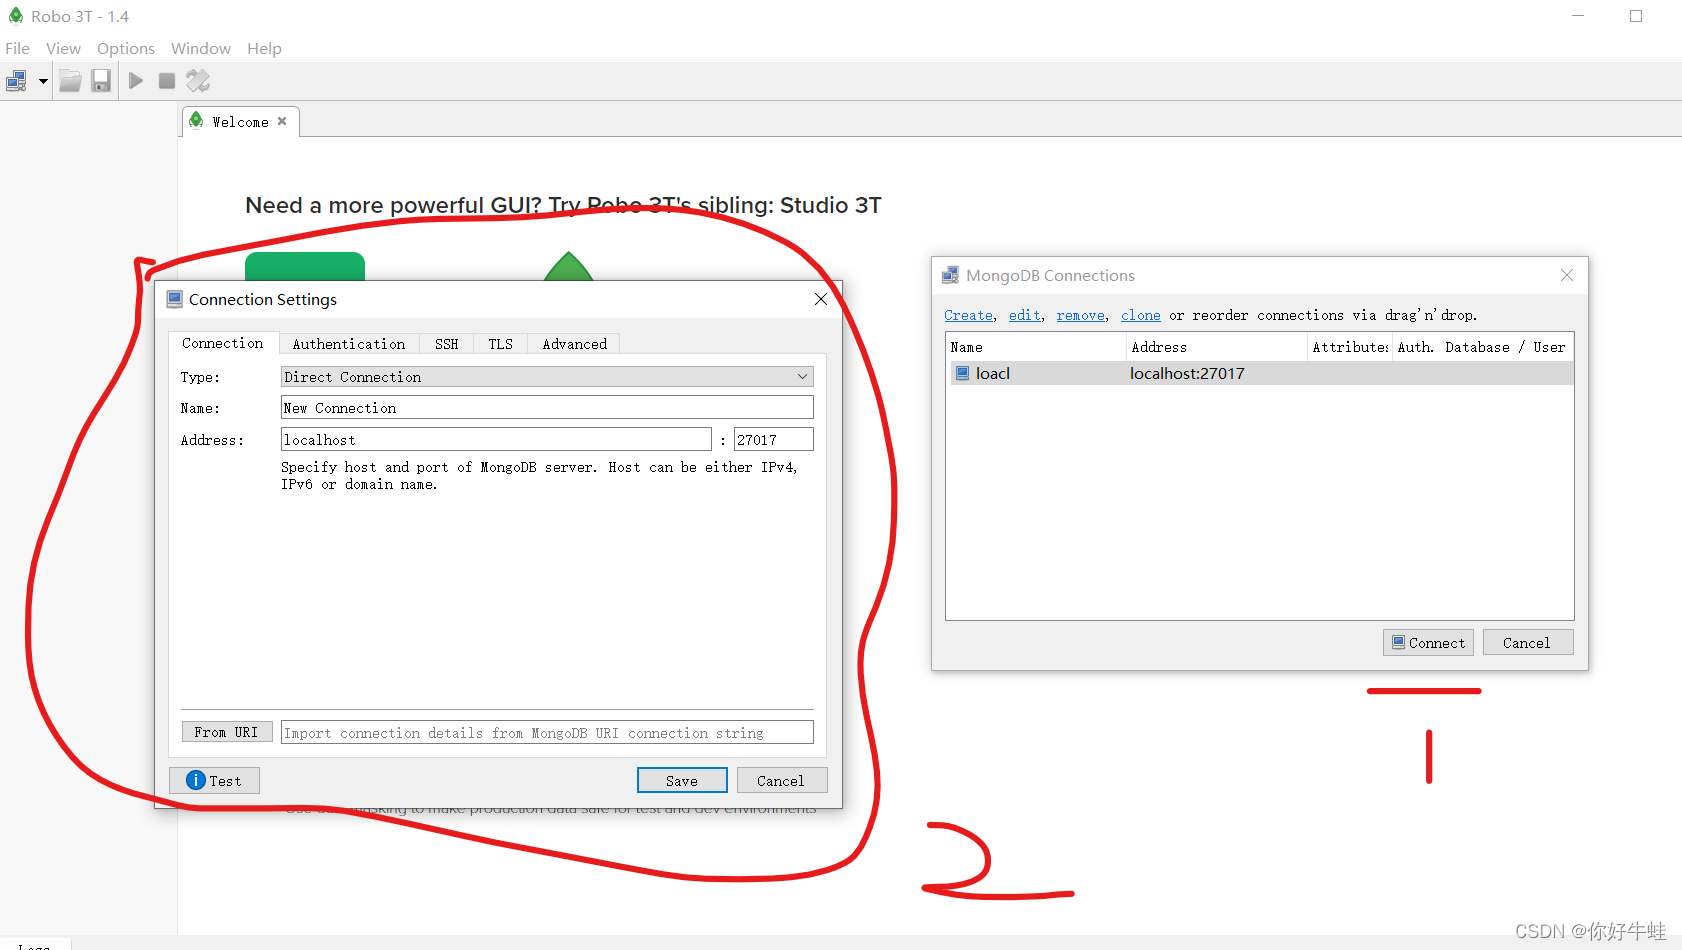Viewport: 1682px width, 950px height.
Task: Select the loacl connection row
Action: (1260, 373)
